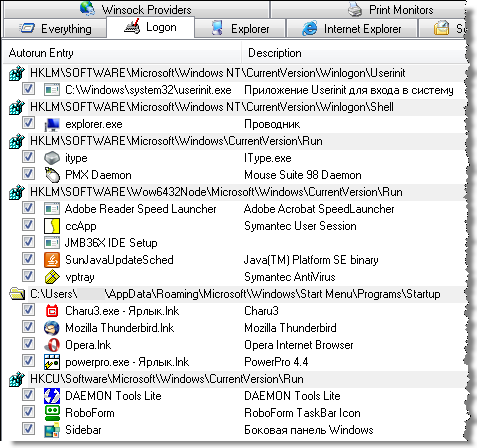
Task: Select the 'Java(TM) Platform SE binary' description
Action: pyautogui.click(x=311, y=260)
